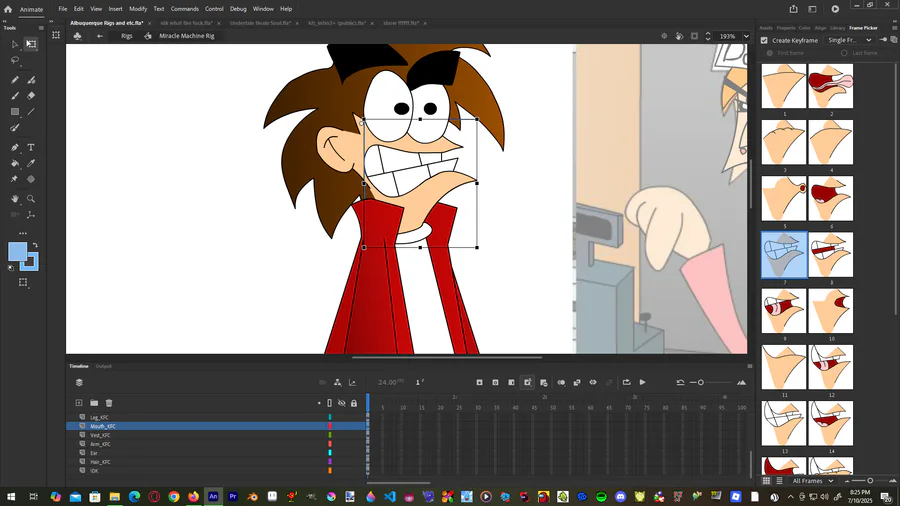Open the Timeline panel options menu
The width and height of the screenshot is (900, 506).
(x=750, y=366)
